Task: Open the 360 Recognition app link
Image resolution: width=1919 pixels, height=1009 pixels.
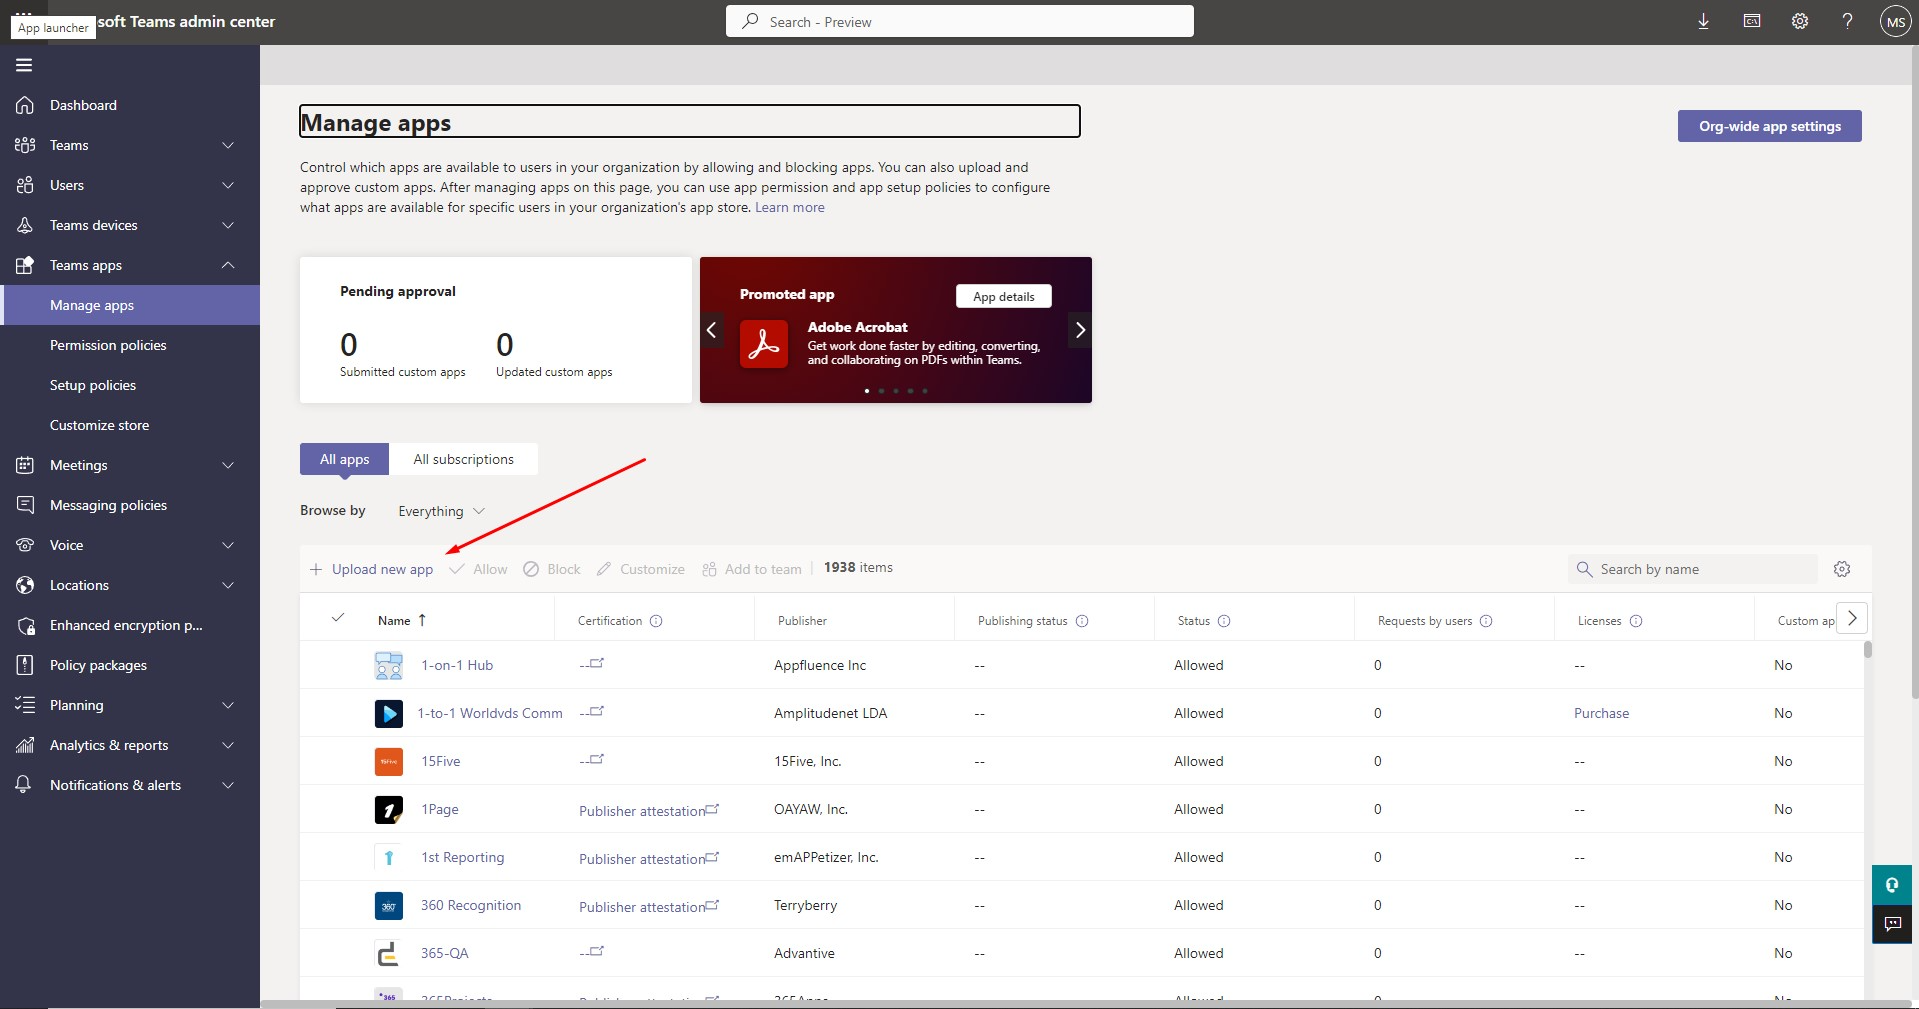Action: pyautogui.click(x=471, y=905)
